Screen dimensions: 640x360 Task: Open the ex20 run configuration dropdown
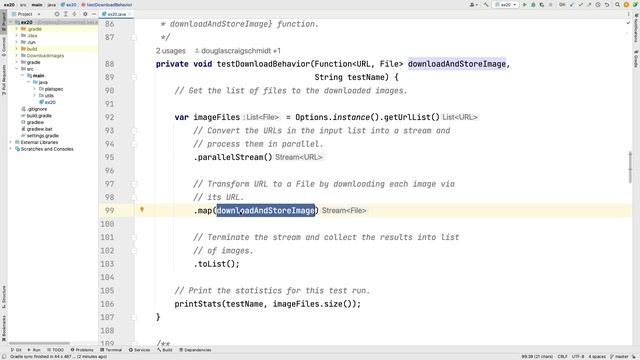click(x=506, y=4)
